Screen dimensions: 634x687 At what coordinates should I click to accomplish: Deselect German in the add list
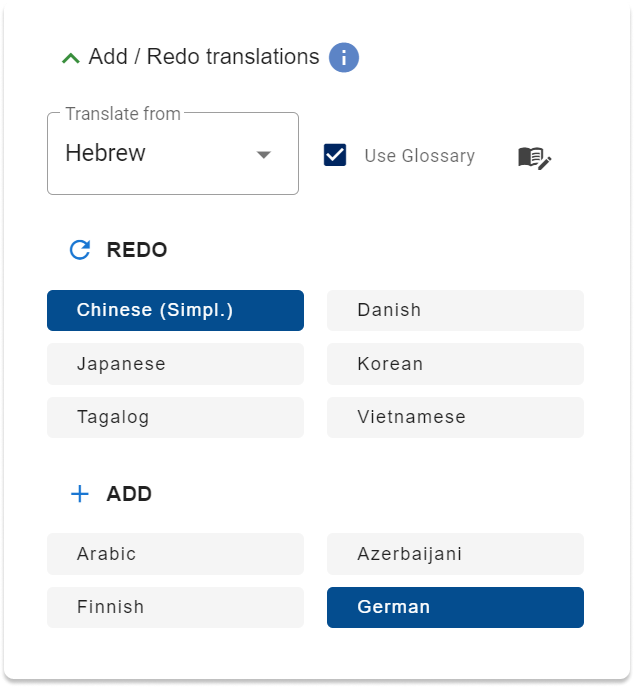[455, 607]
